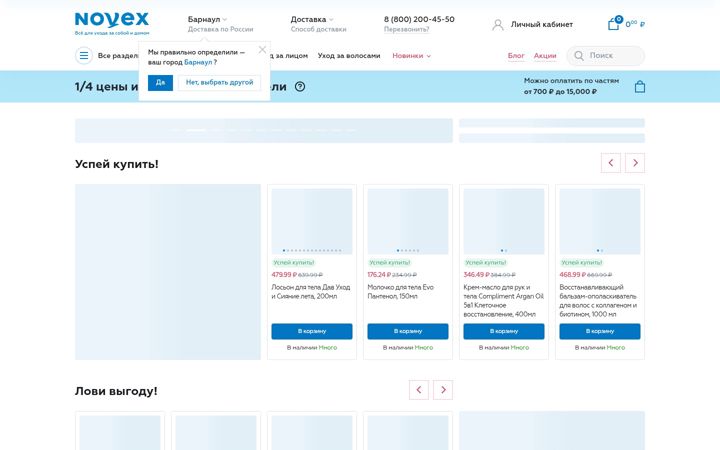This screenshot has width=720, height=450.
Task: Click Нет, выбрать другой button
Action: coord(219,83)
